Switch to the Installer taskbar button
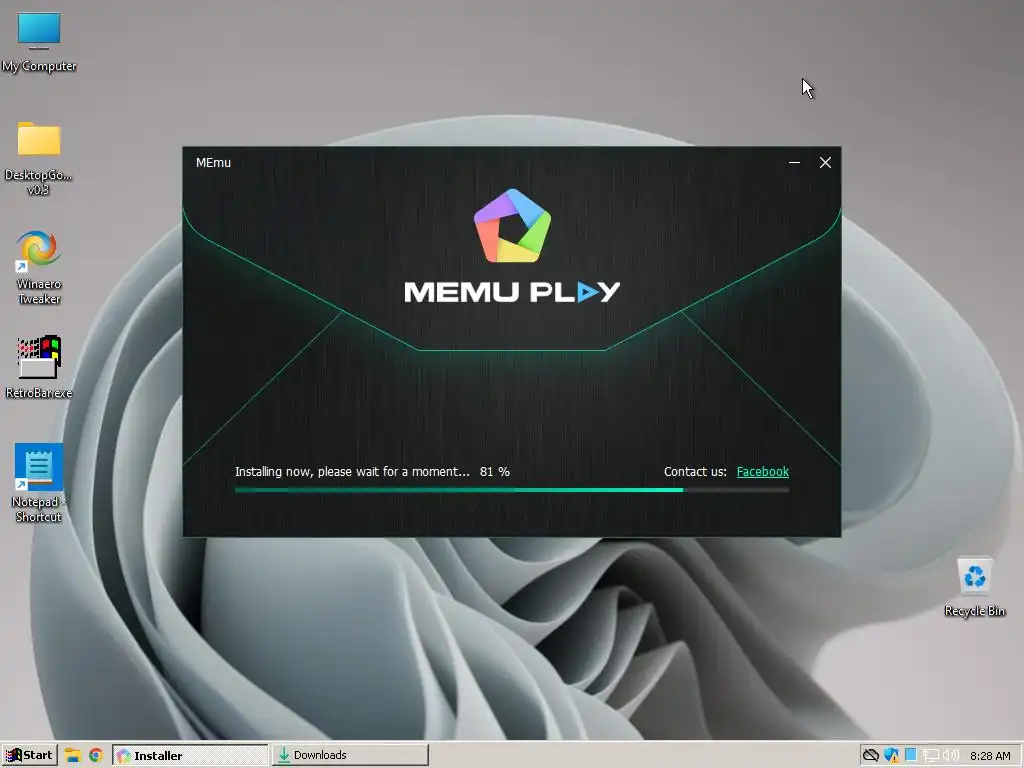 [190, 755]
